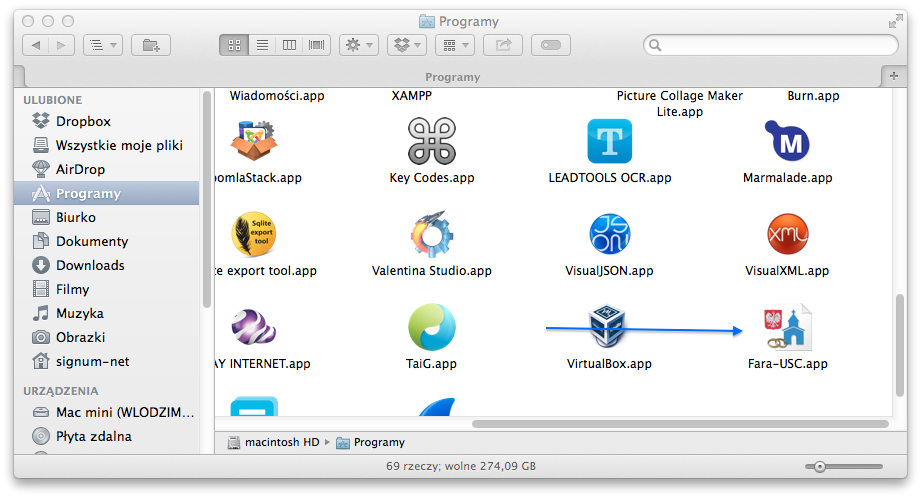The width and height of the screenshot is (921, 498).
Task: Open Downloads in the sidebar
Action: coord(108,265)
